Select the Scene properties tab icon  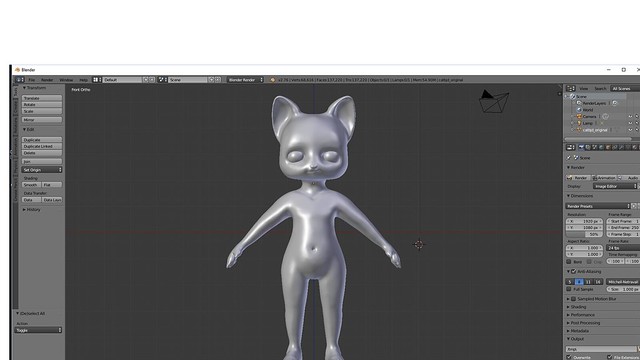(595, 147)
